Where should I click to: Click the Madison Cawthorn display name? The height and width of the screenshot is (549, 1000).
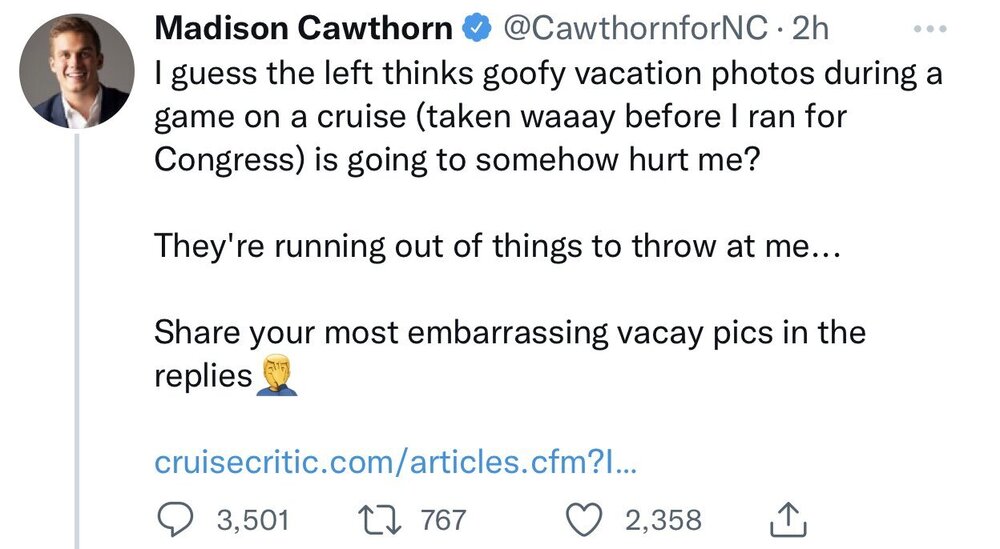coord(304,30)
